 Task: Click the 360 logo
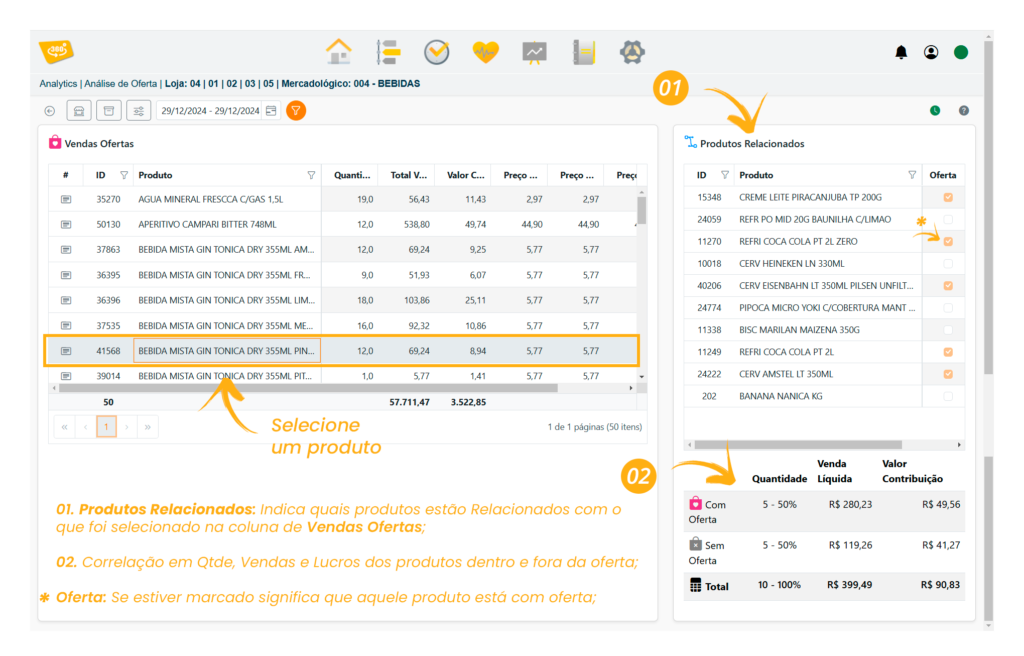pyautogui.click(x=56, y=51)
